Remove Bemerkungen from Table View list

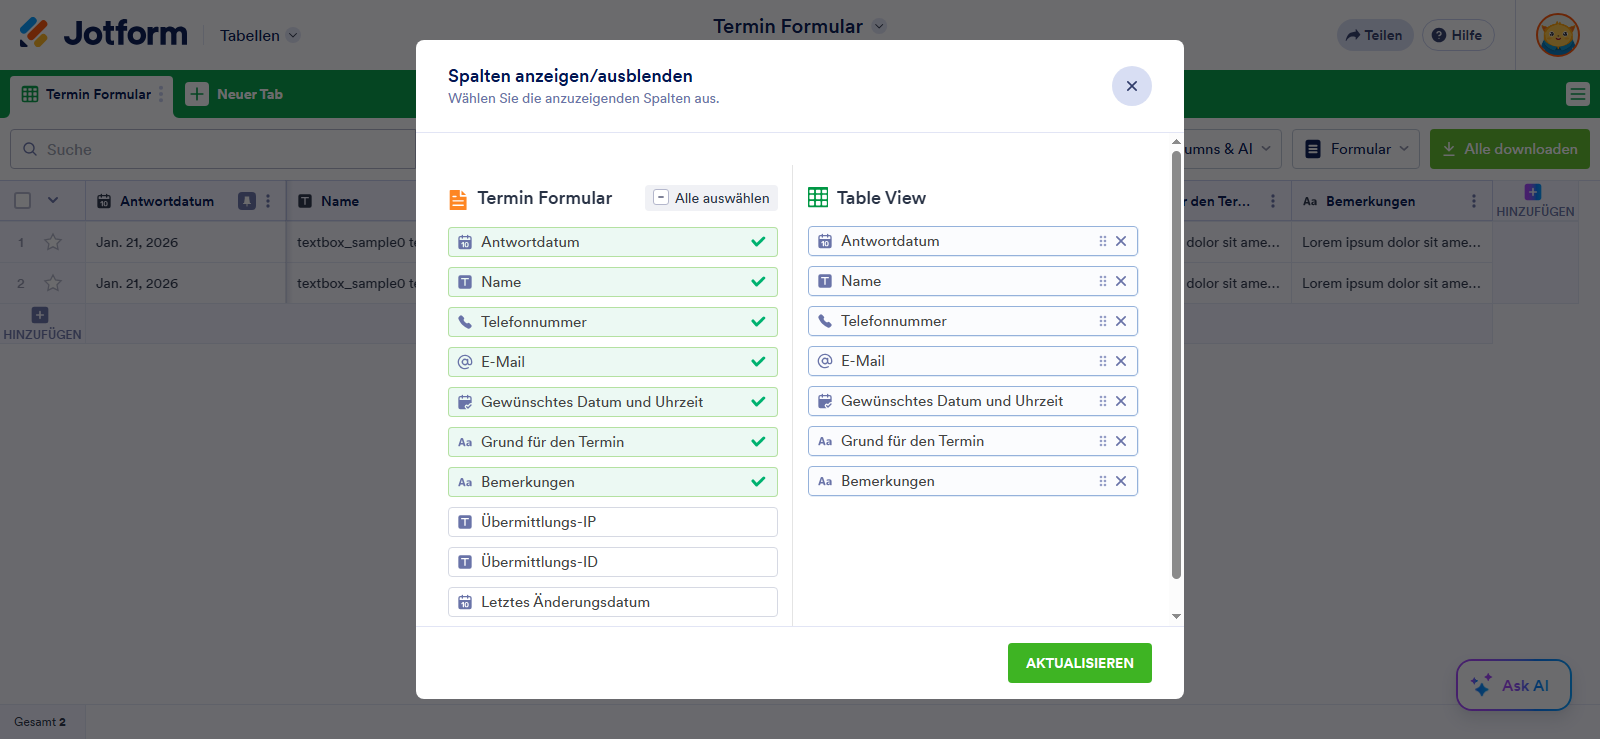click(1121, 481)
